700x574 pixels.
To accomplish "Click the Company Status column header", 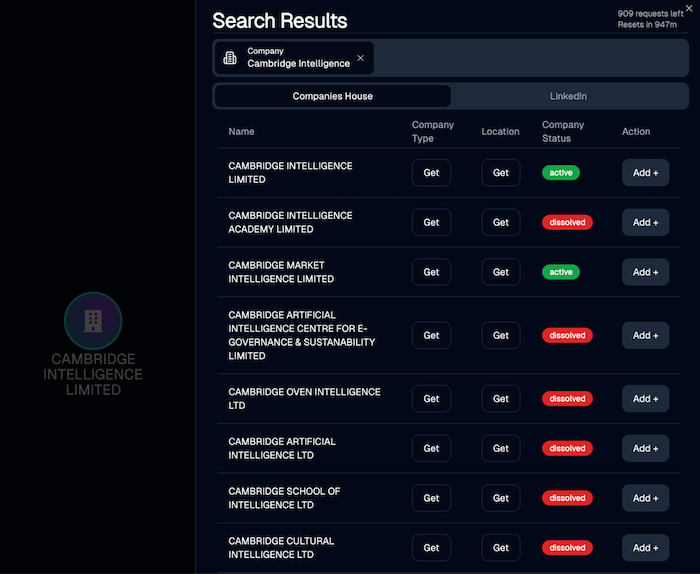I will 562,132.
